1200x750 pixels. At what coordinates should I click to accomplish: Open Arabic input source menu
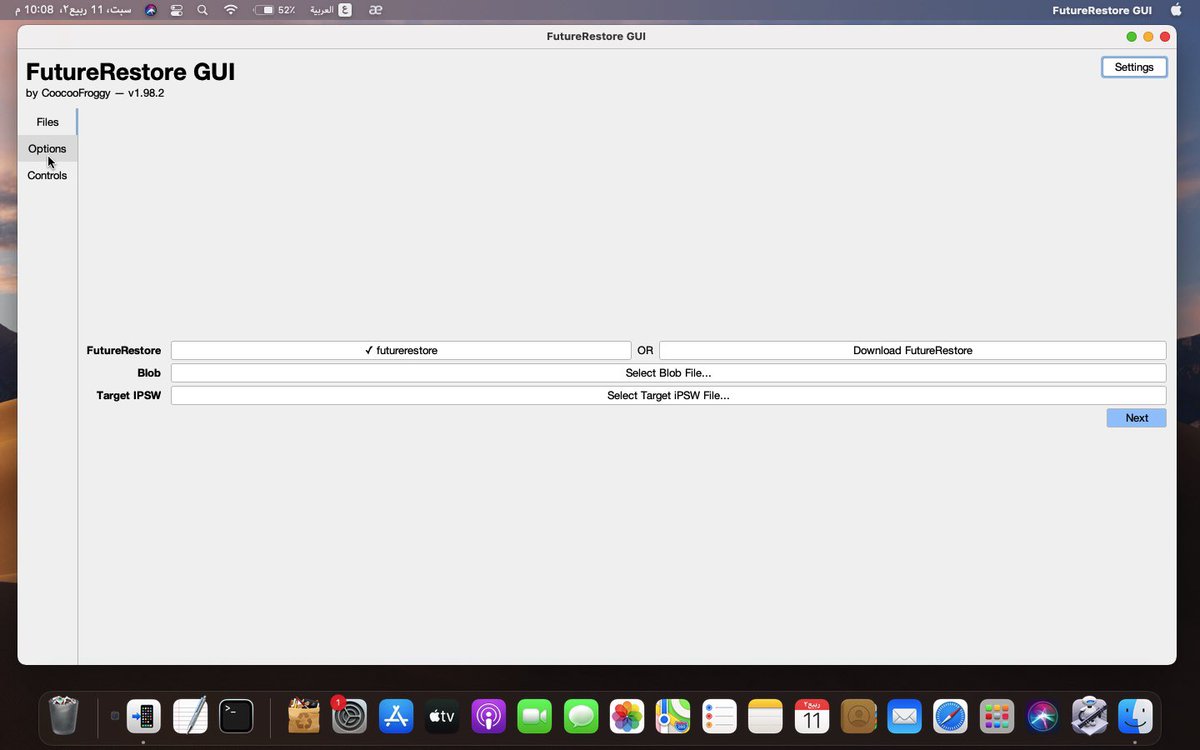(x=330, y=10)
